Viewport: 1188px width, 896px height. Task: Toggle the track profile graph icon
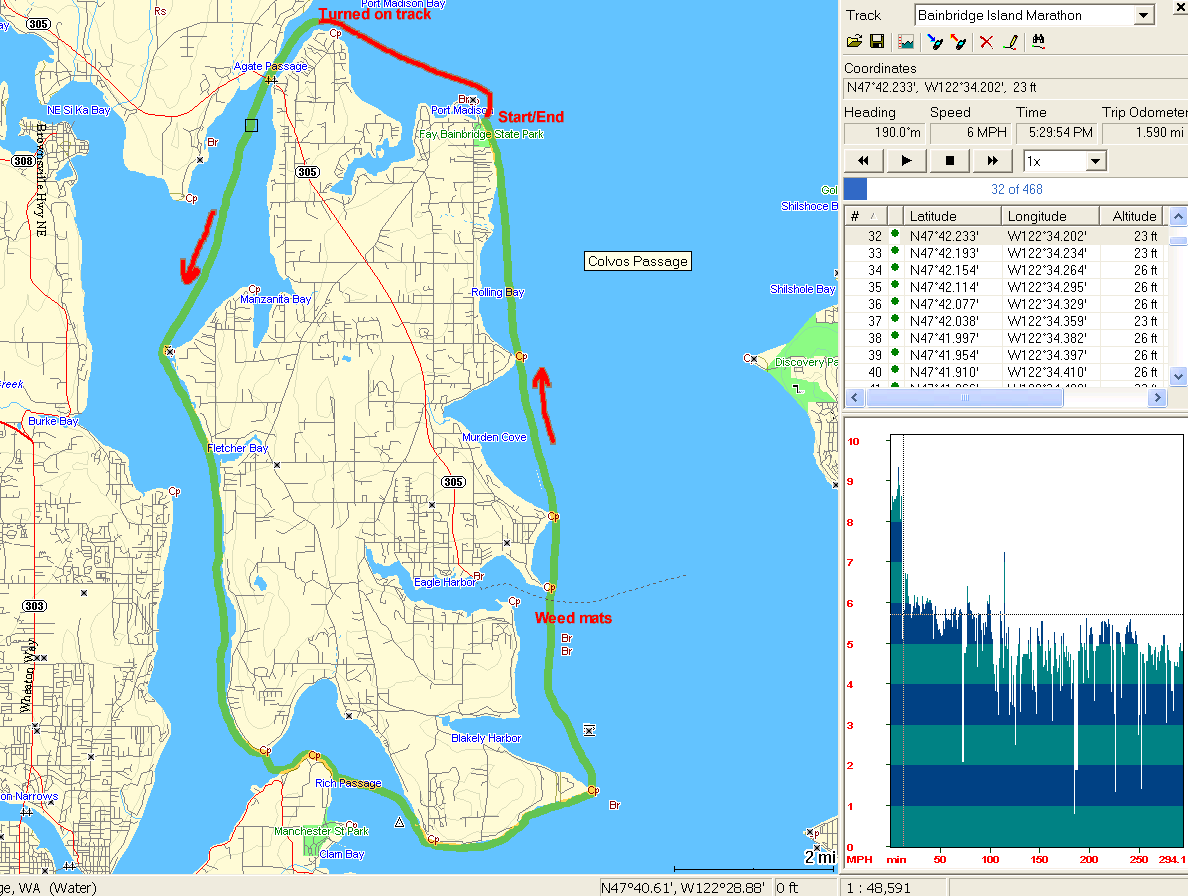click(906, 42)
